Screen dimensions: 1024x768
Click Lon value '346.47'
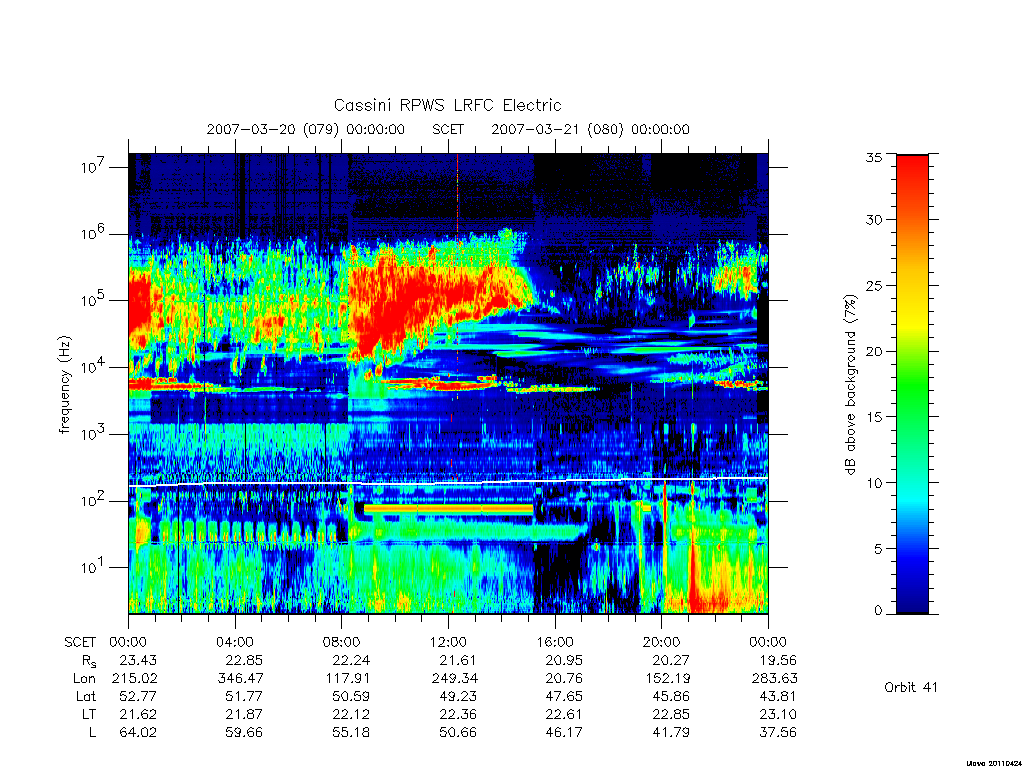(240, 679)
